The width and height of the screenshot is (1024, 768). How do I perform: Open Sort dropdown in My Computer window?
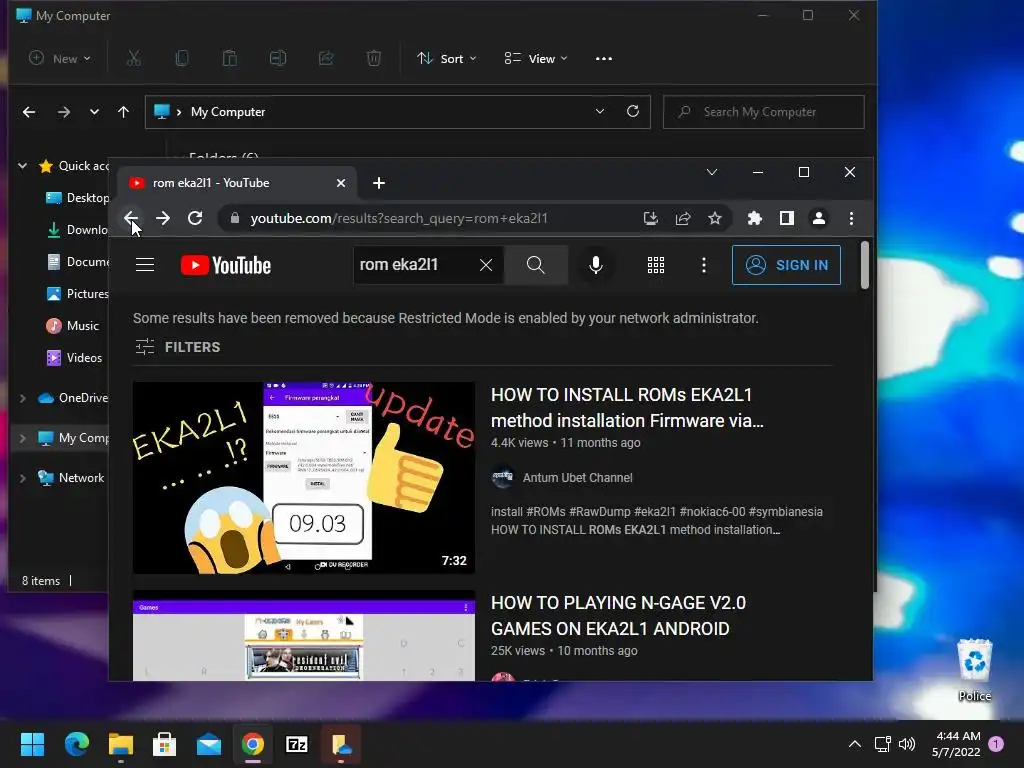447,59
